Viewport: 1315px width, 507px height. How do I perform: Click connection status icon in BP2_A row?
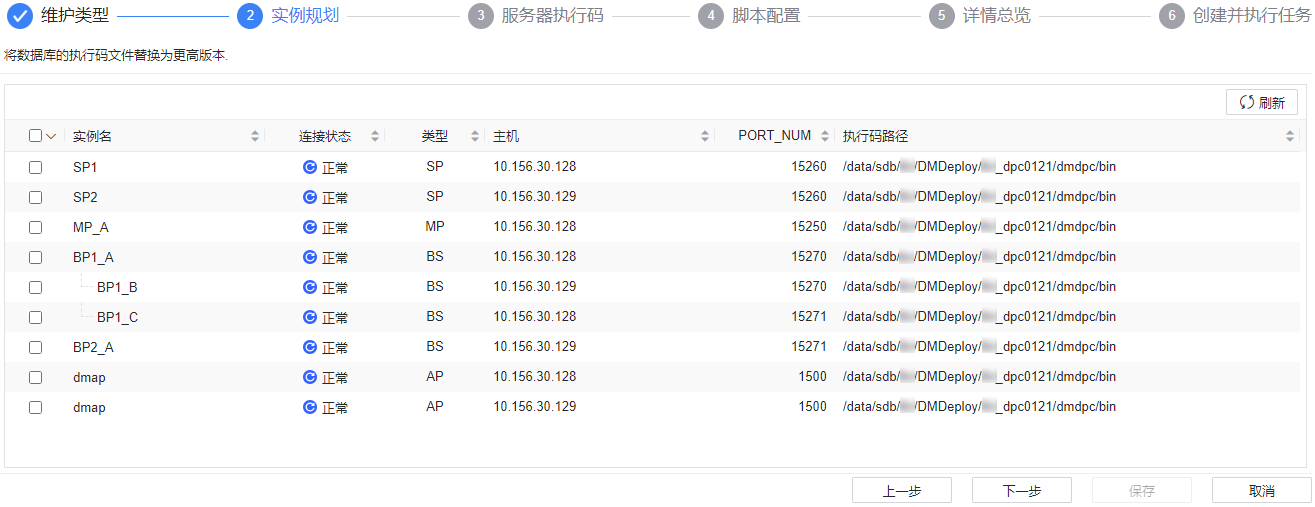(310, 347)
